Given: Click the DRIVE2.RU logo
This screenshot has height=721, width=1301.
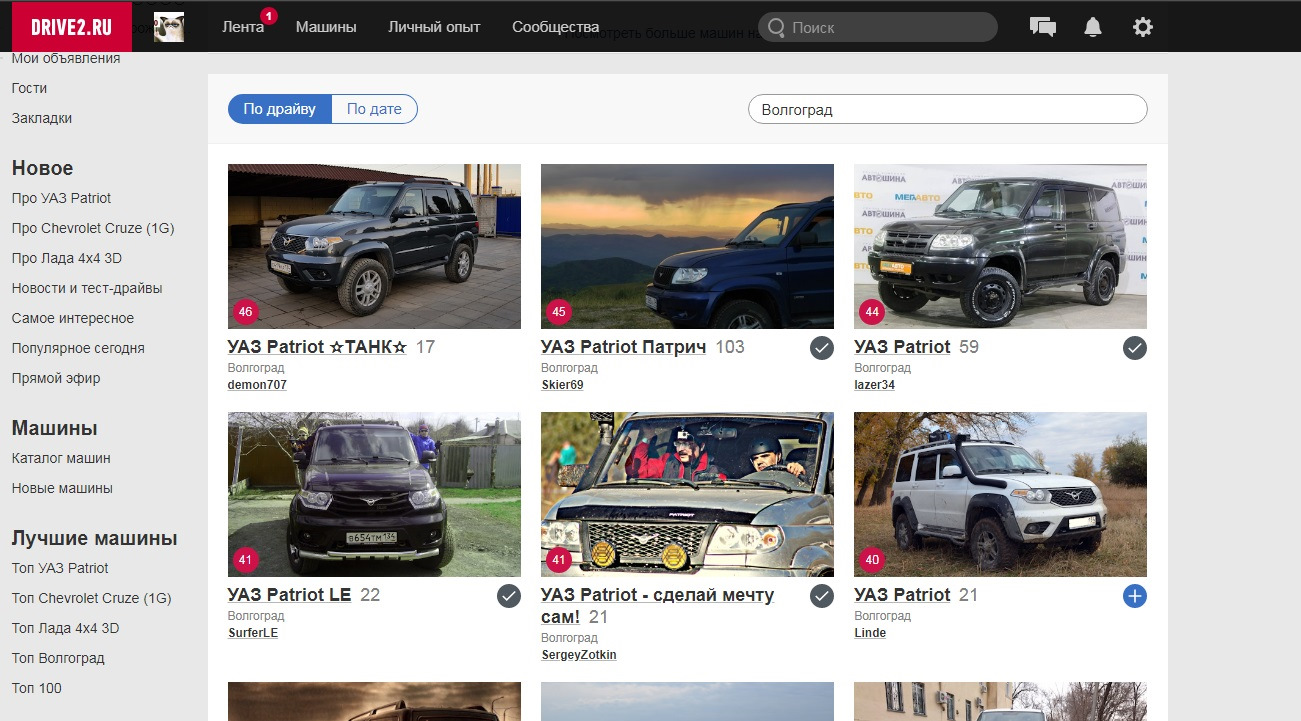Looking at the screenshot, I should (x=72, y=27).
